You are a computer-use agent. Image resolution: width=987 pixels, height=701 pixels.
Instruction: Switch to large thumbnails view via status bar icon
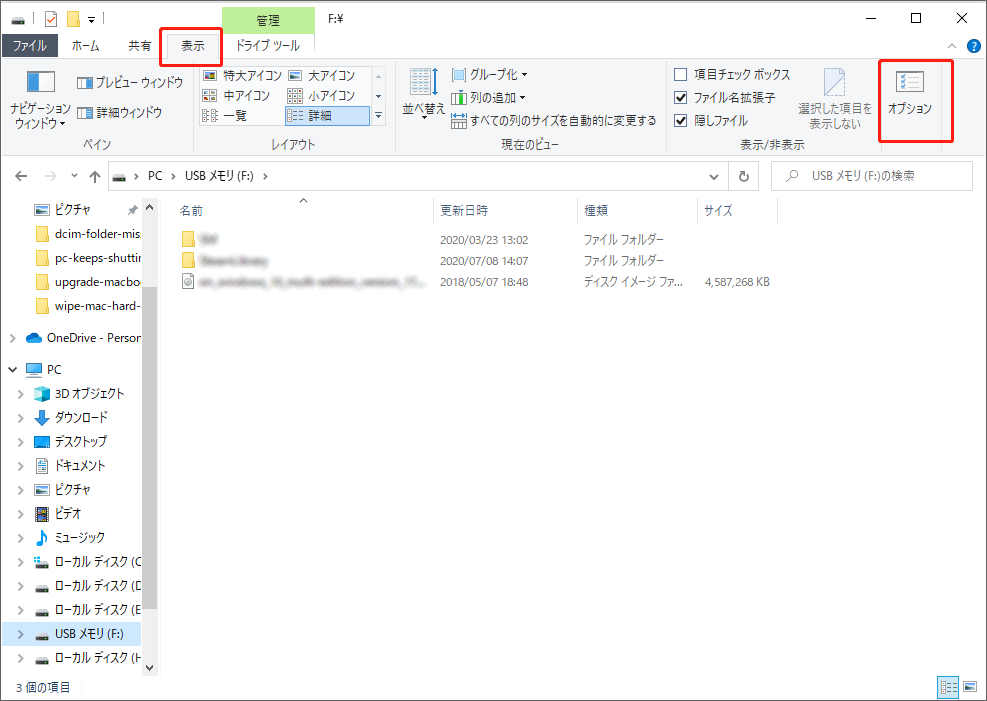tap(969, 687)
